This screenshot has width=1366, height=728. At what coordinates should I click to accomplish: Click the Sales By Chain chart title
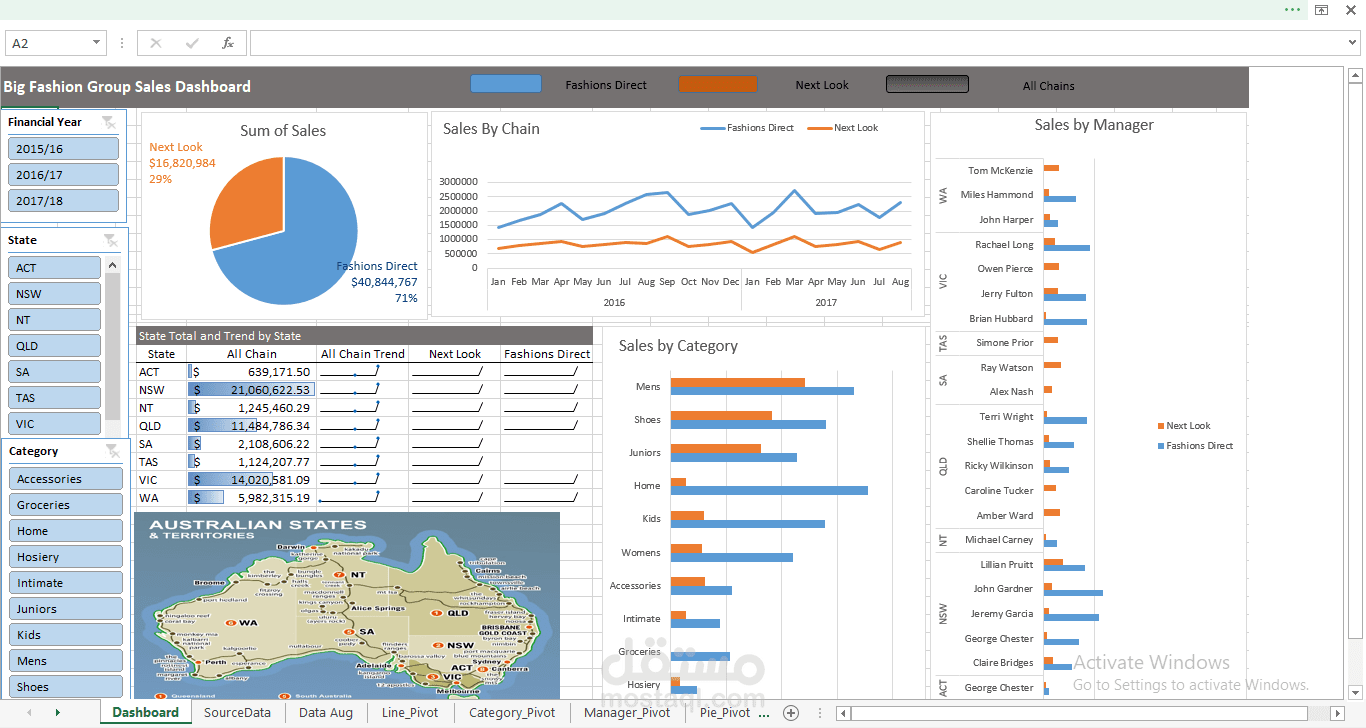(491, 128)
